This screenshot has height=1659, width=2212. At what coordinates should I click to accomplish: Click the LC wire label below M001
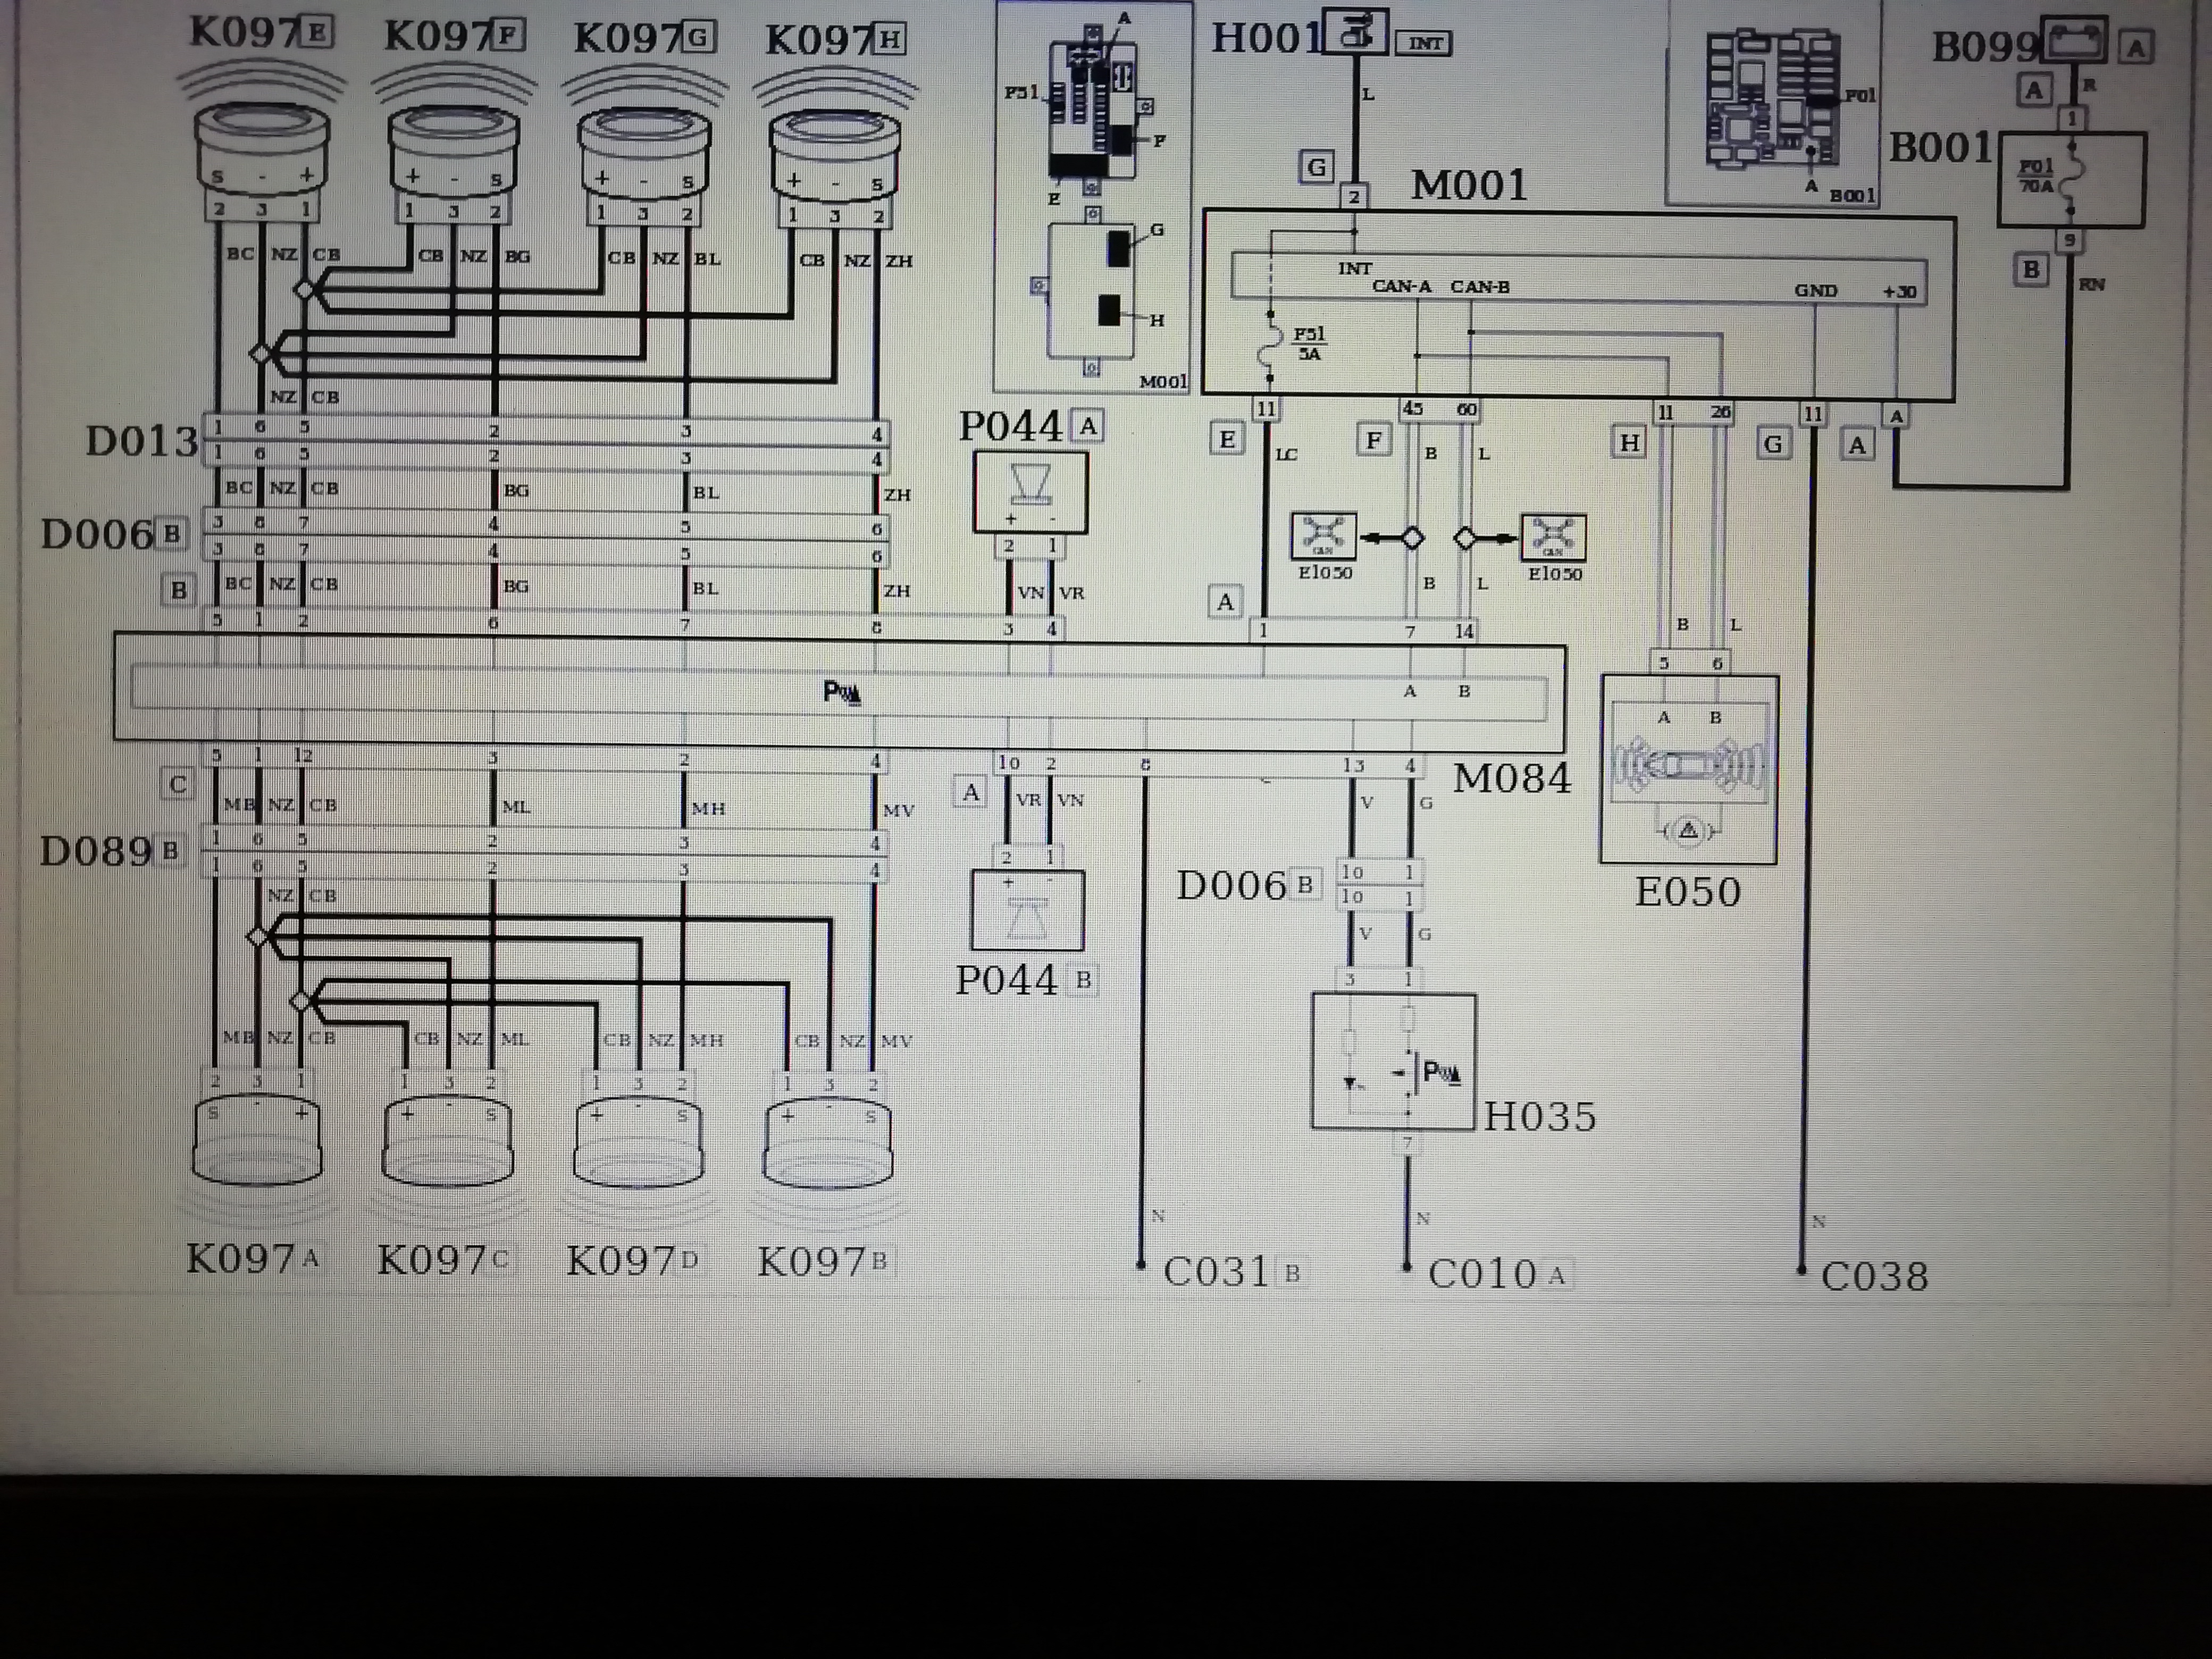coord(1286,455)
